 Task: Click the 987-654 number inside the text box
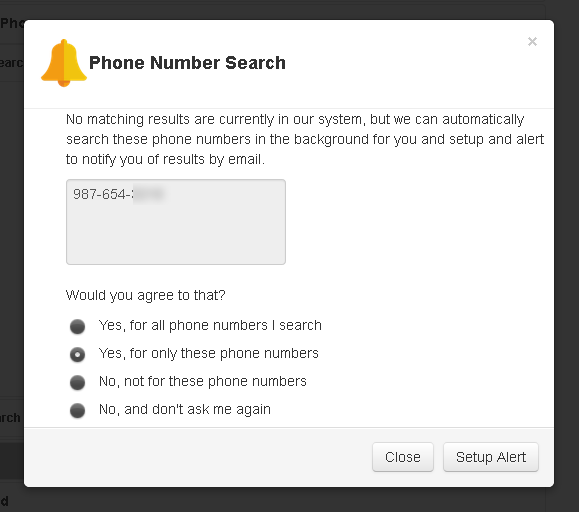point(118,194)
